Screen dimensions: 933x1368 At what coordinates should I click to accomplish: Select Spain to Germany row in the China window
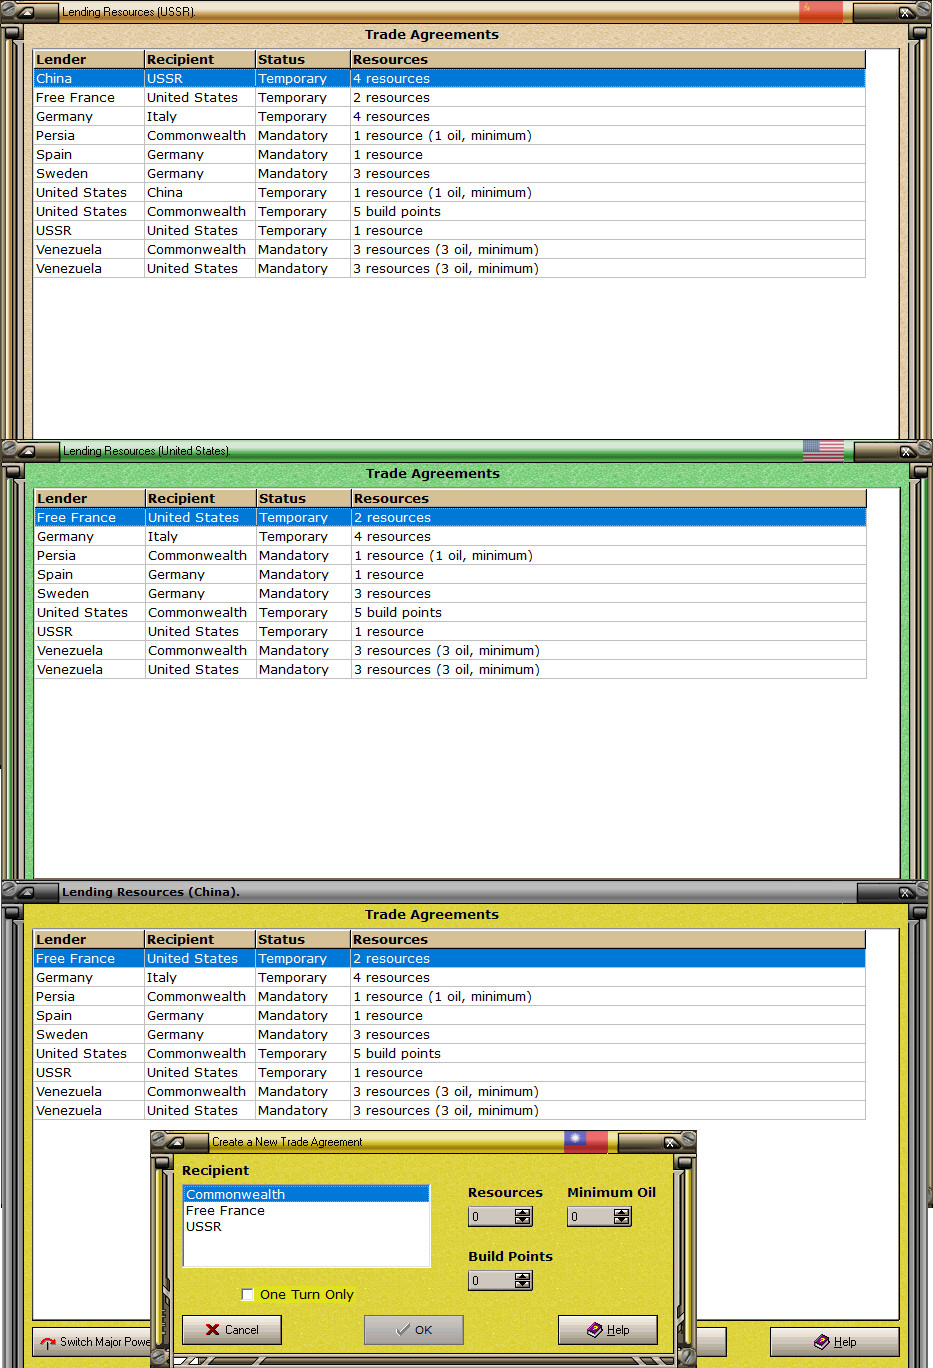[x=449, y=1015]
